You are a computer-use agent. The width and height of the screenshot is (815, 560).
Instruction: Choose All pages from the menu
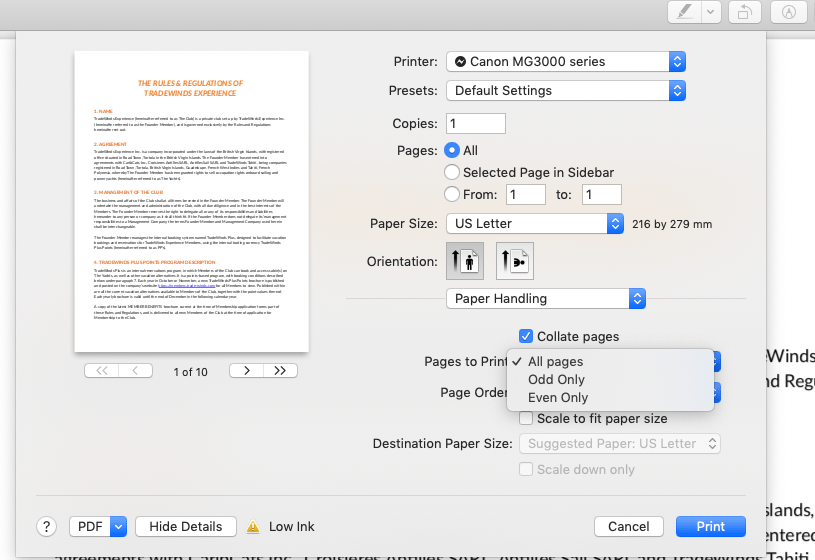(610, 361)
